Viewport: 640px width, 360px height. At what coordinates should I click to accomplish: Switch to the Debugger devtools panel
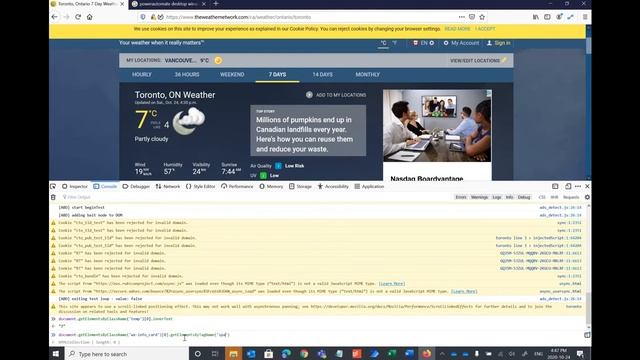[136, 187]
